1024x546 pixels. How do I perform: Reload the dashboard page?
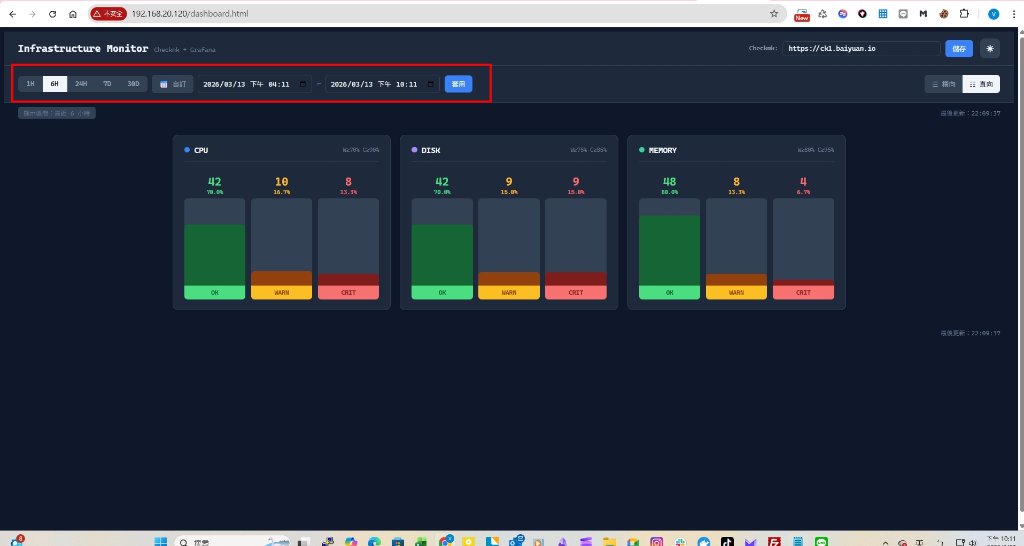[52, 14]
